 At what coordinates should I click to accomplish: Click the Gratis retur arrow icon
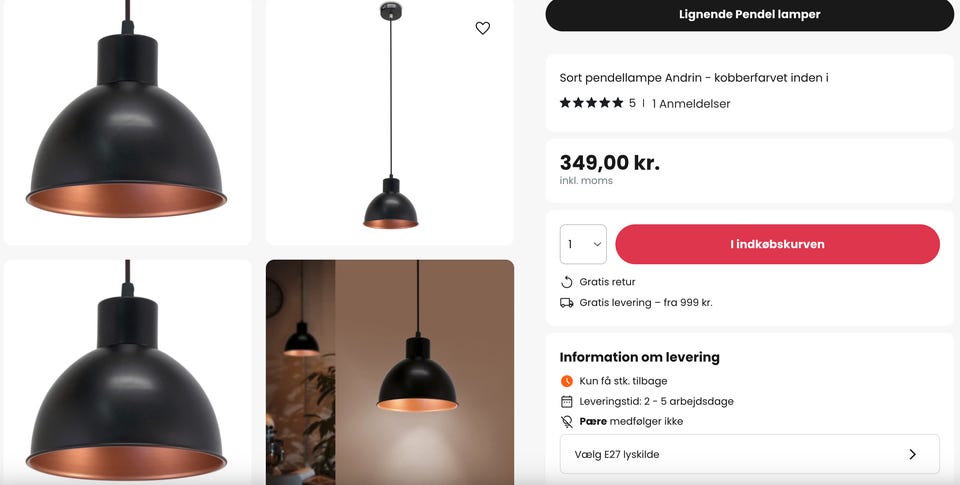tap(567, 282)
